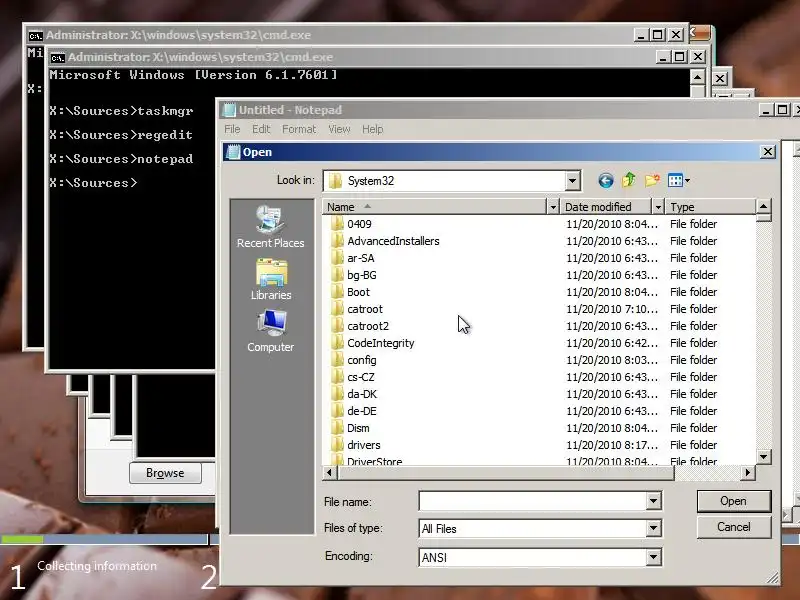800x600 pixels.
Task: Sort by Name column header
Action: click(x=434, y=207)
